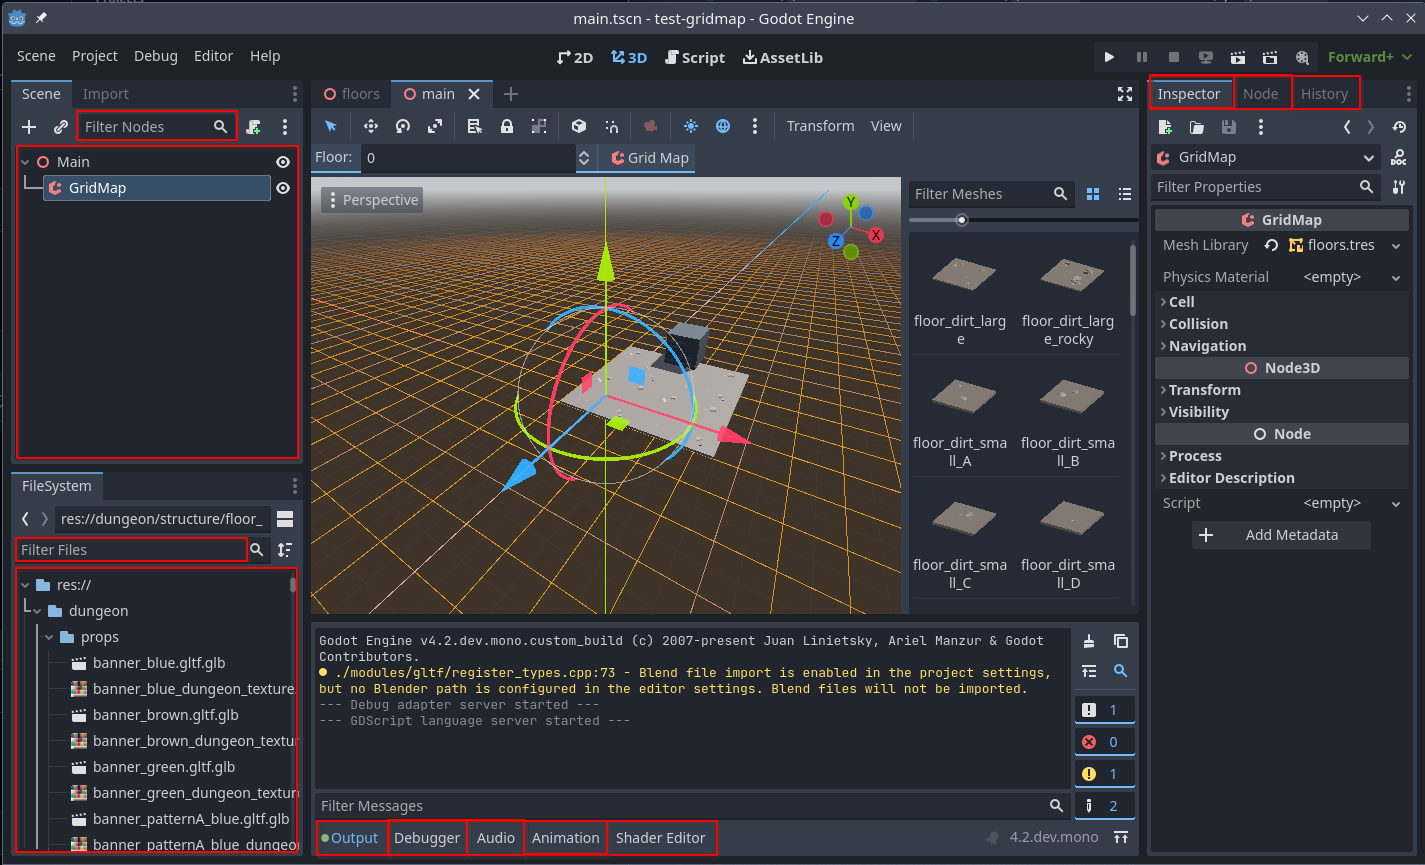Toggle the sun preview icon in viewport toolbar

click(690, 126)
